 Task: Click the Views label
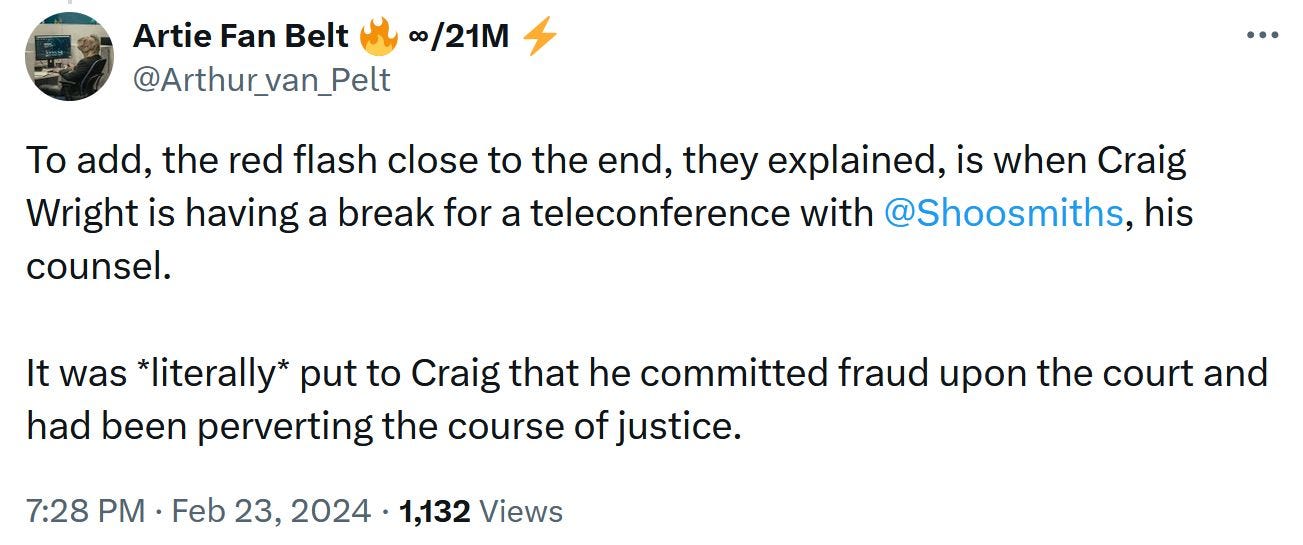(x=521, y=512)
